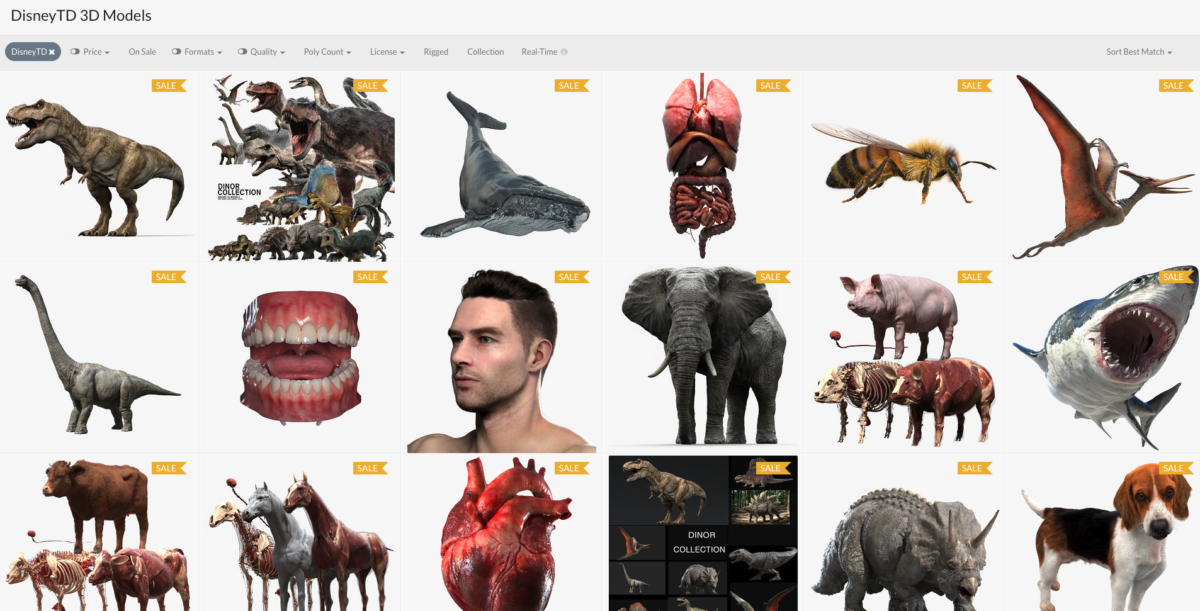This screenshot has height=611, width=1200.
Task: Remove the DisneyTD filter with its x icon
Action: click(x=52, y=52)
